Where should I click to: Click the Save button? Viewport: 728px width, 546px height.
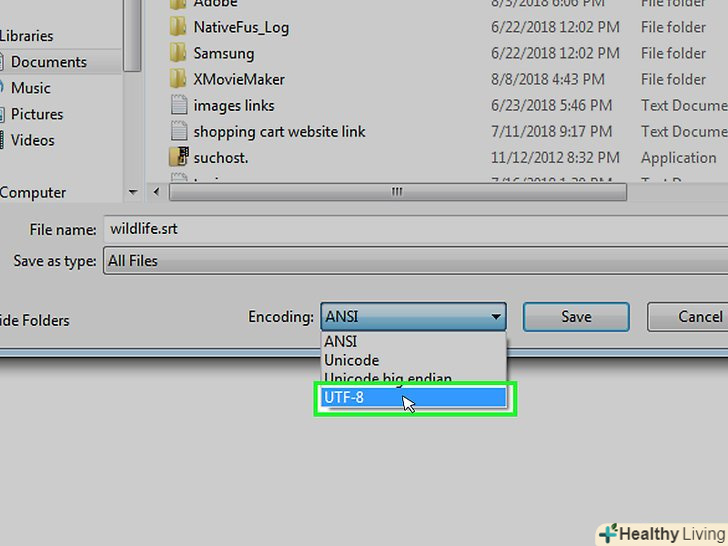coord(576,317)
